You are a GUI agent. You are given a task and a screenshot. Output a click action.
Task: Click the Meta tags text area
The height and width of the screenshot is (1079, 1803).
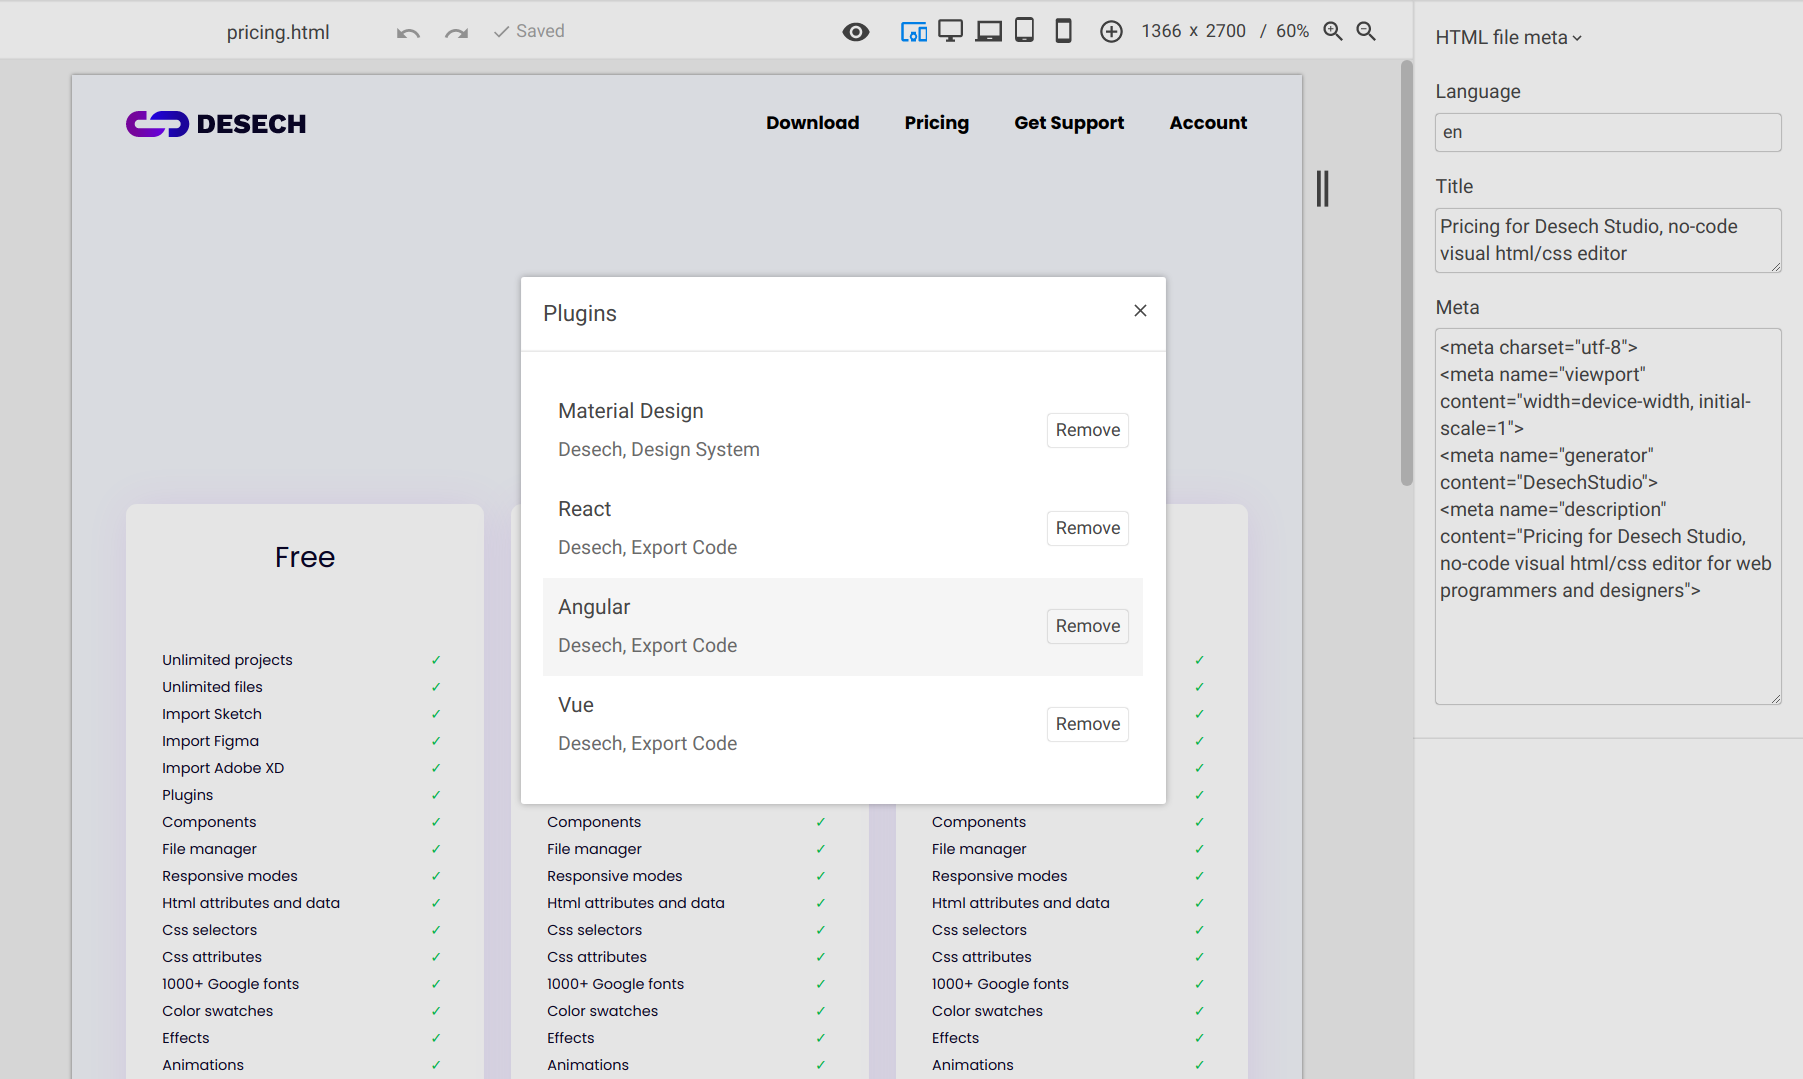(x=1608, y=516)
